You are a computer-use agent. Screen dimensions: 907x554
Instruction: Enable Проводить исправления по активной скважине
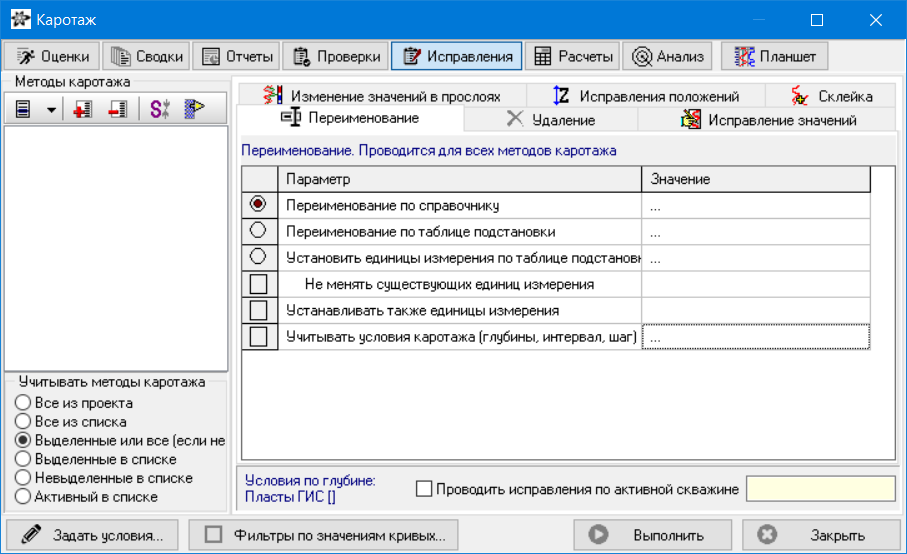pyautogui.click(x=424, y=489)
